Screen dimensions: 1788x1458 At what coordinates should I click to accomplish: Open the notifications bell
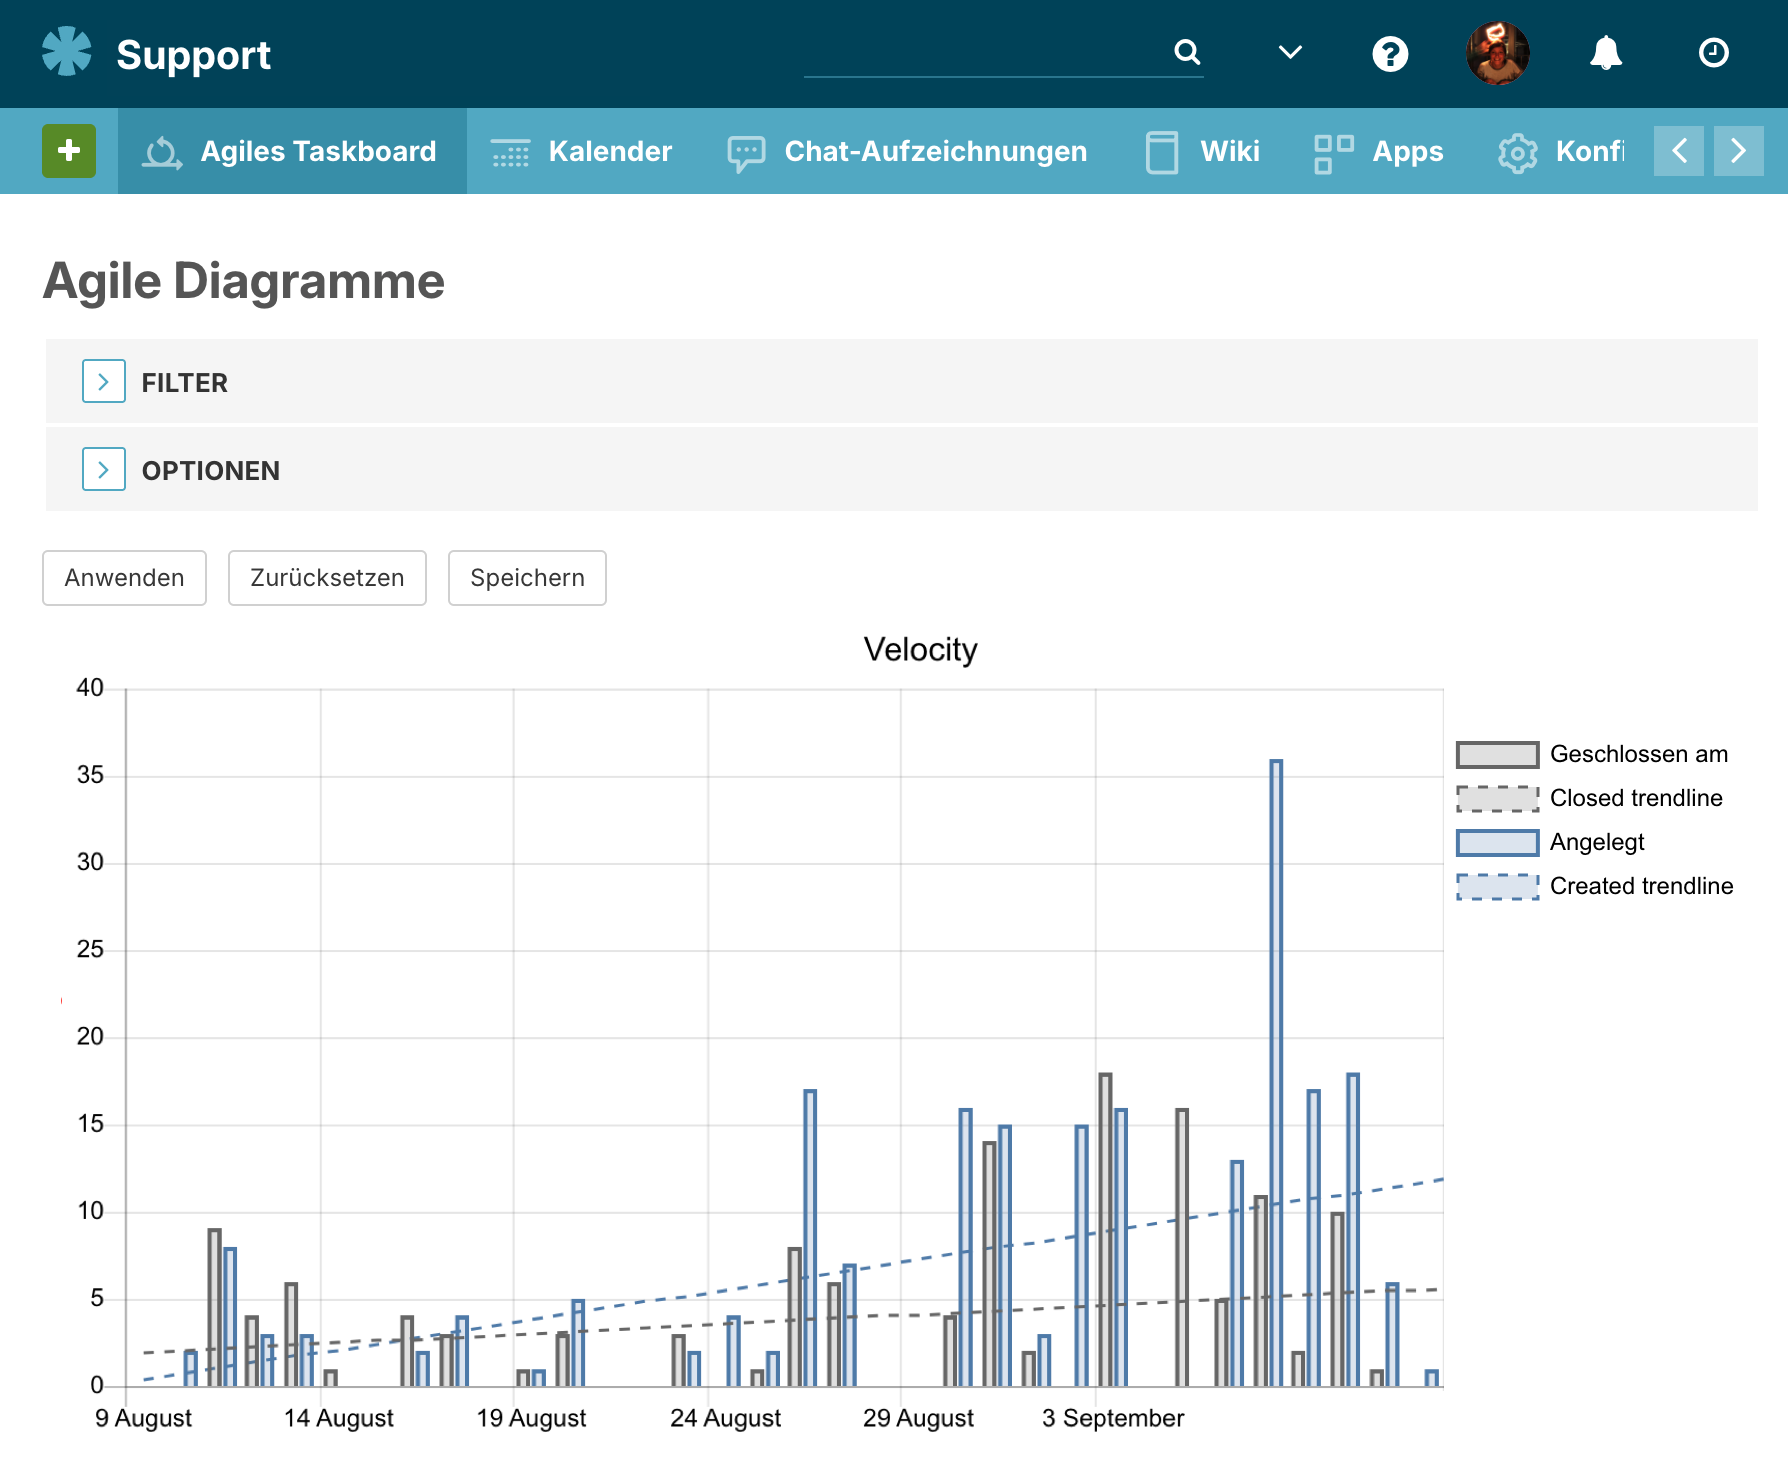(x=1606, y=53)
